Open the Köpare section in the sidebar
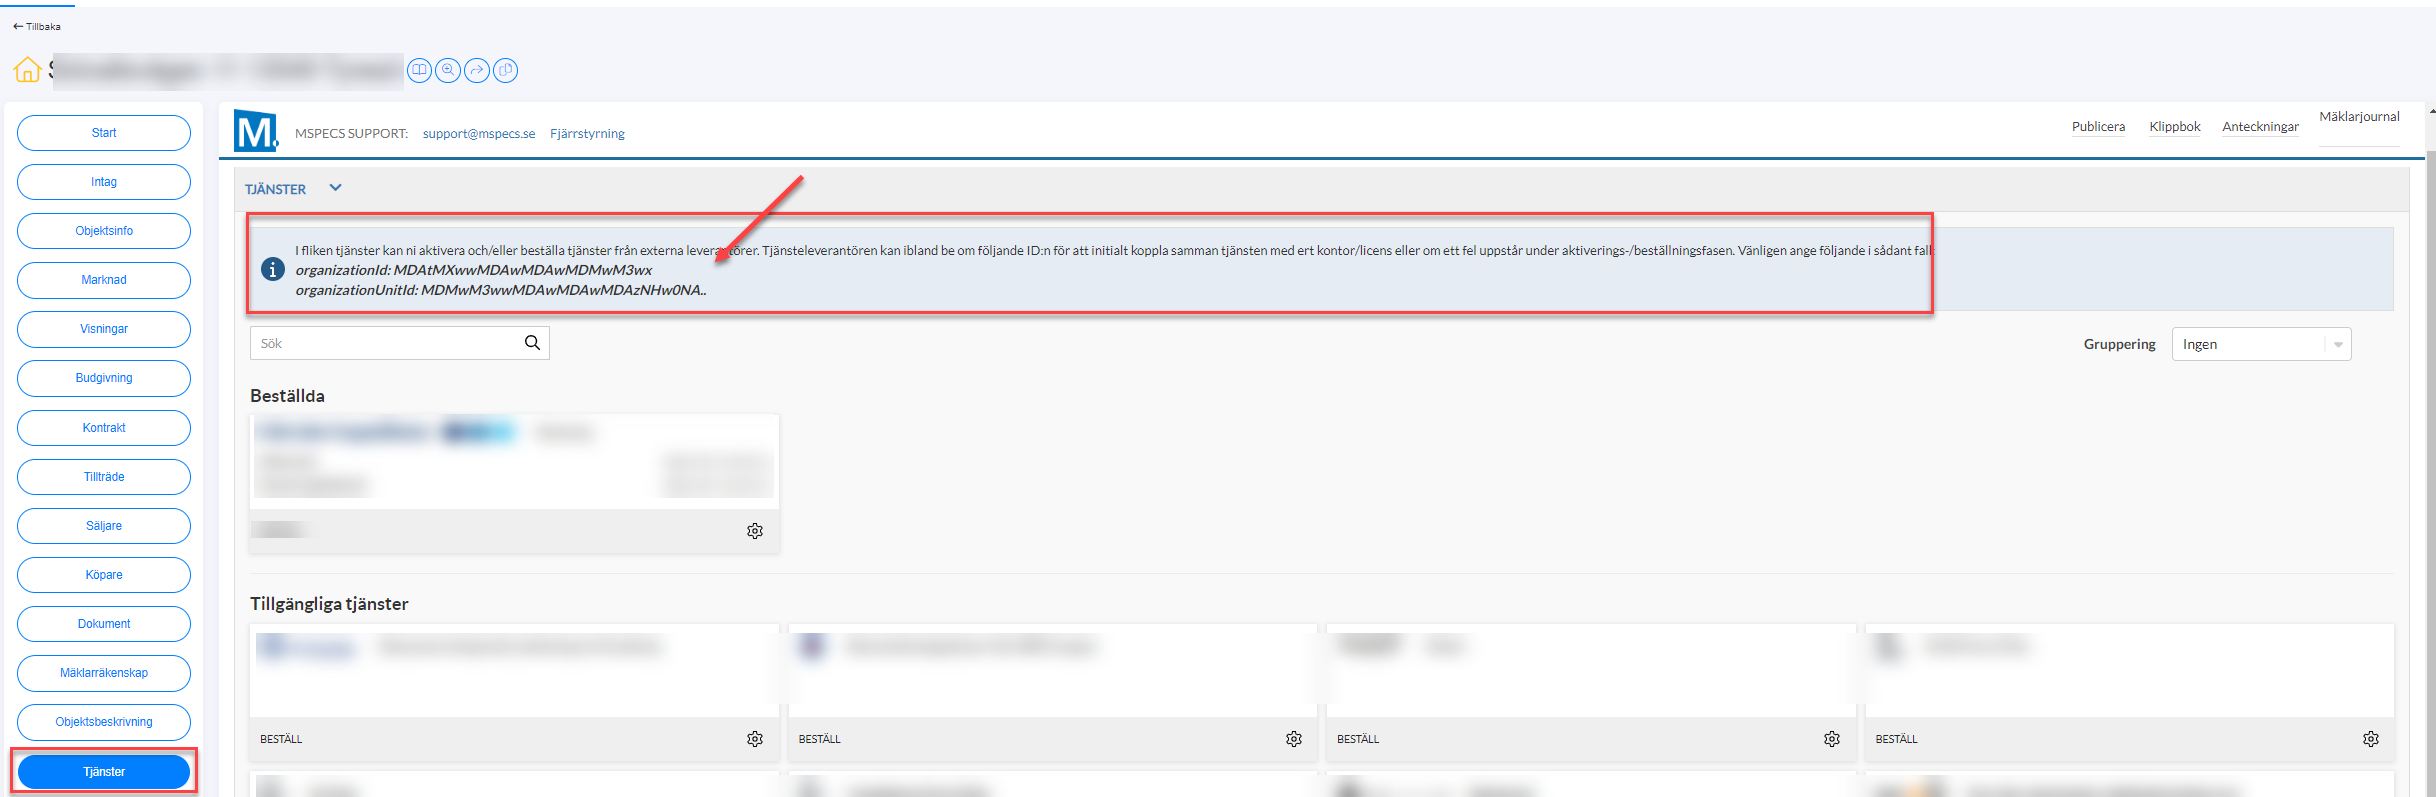The height and width of the screenshot is (797, 2436). pyautogui.click(x=104, y=575)
